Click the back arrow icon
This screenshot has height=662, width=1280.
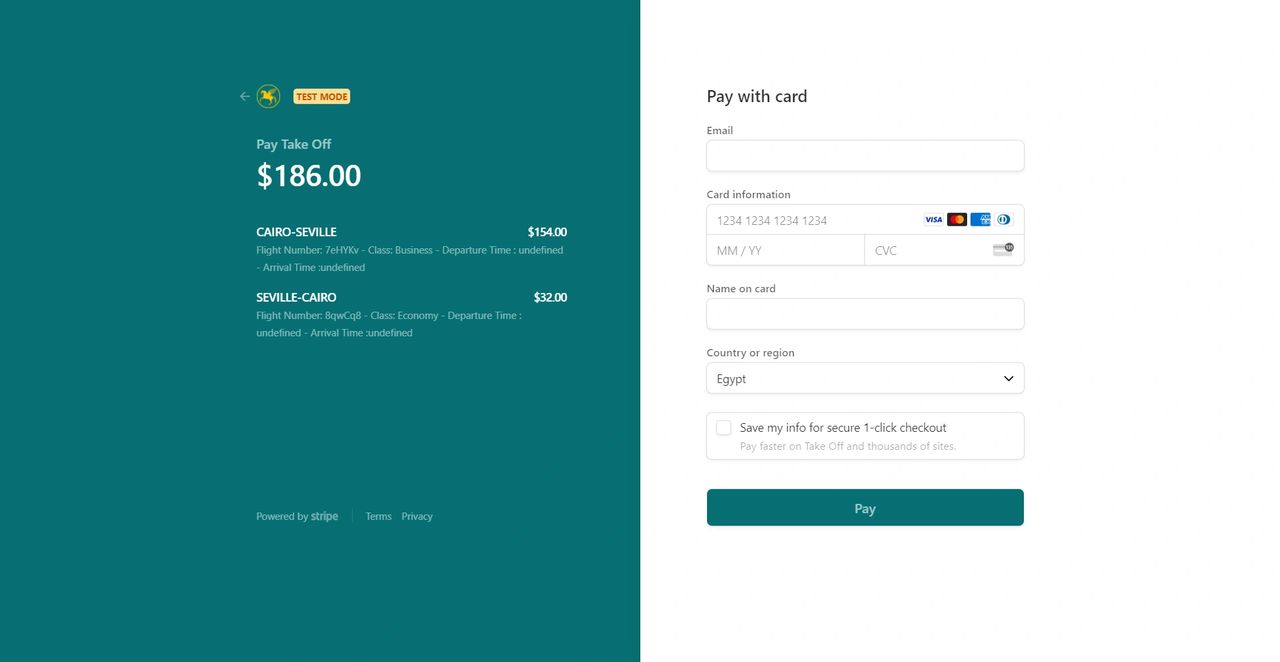pos(245,97)
